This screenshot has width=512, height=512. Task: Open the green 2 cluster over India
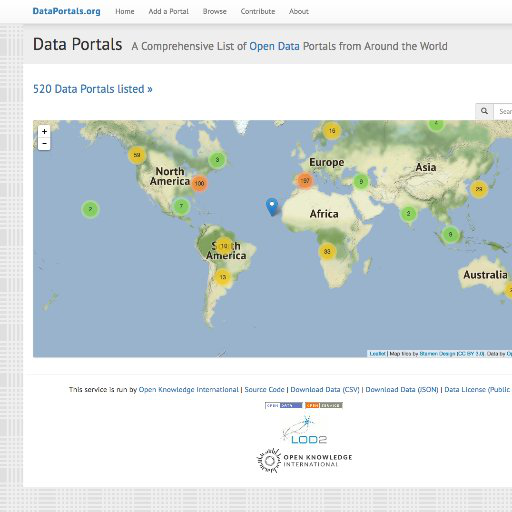tap(409, 214)
